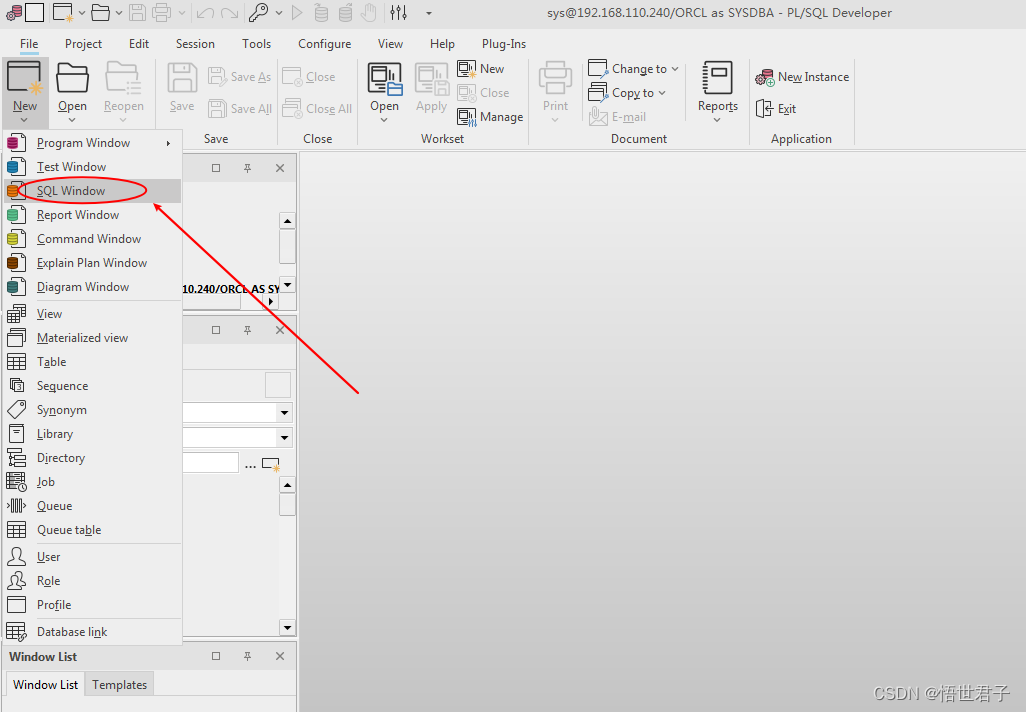This screenshot has width=1026, height=712.
Task: Click the filter text field in side panel
Action: pyautogui.click(x=210, y=463)
